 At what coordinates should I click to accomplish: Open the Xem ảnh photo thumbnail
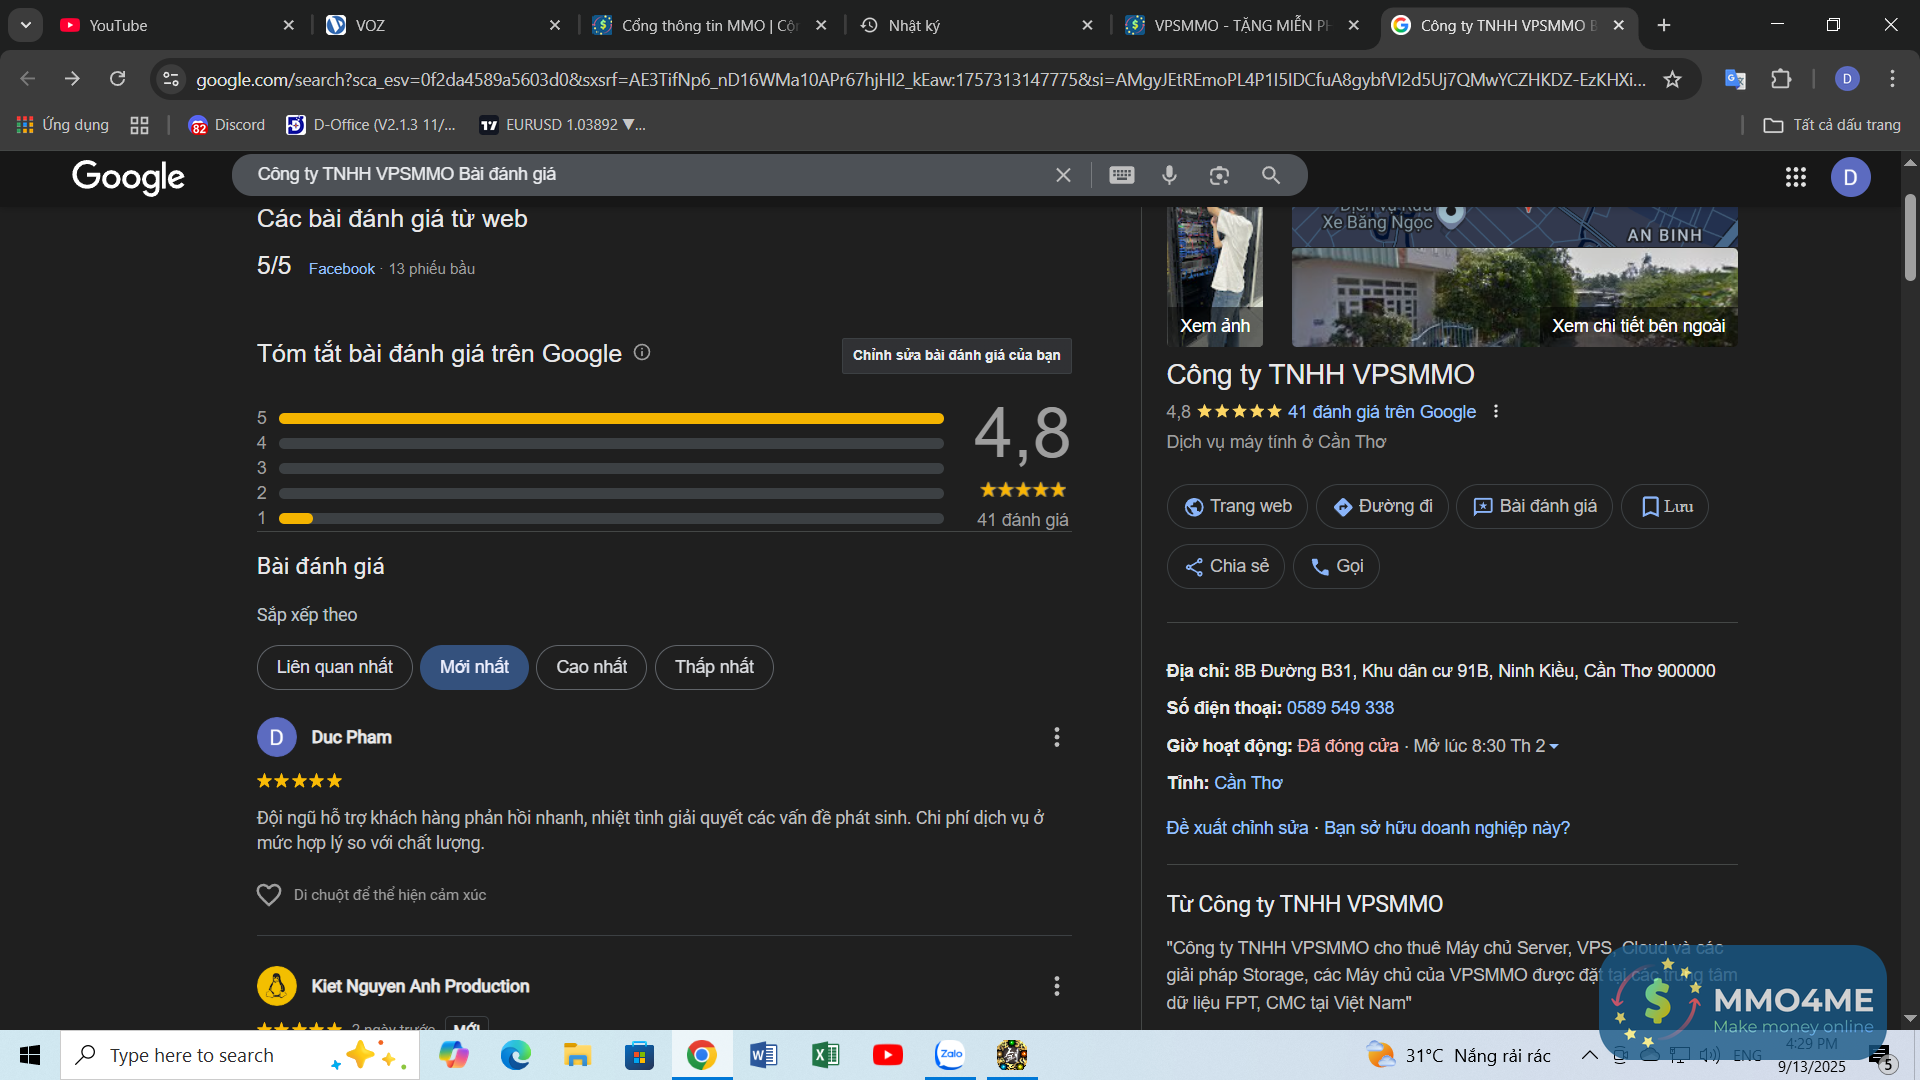pyautogui.click(x=1214, y=277)
